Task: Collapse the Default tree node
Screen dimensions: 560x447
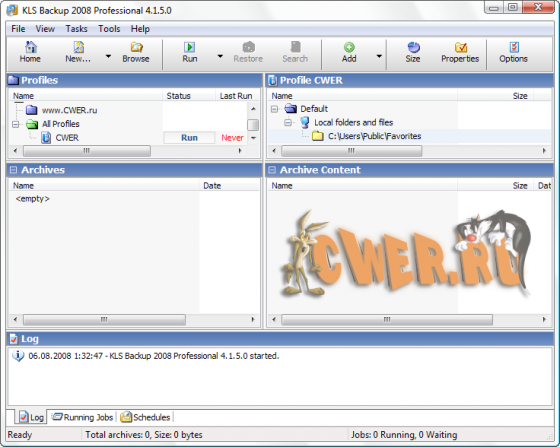Action: [274, 109]
